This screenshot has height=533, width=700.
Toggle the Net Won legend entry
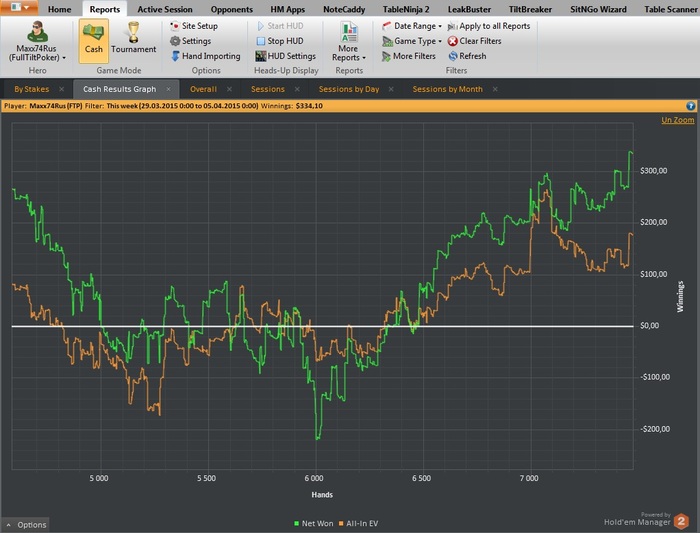pos(313,524)
